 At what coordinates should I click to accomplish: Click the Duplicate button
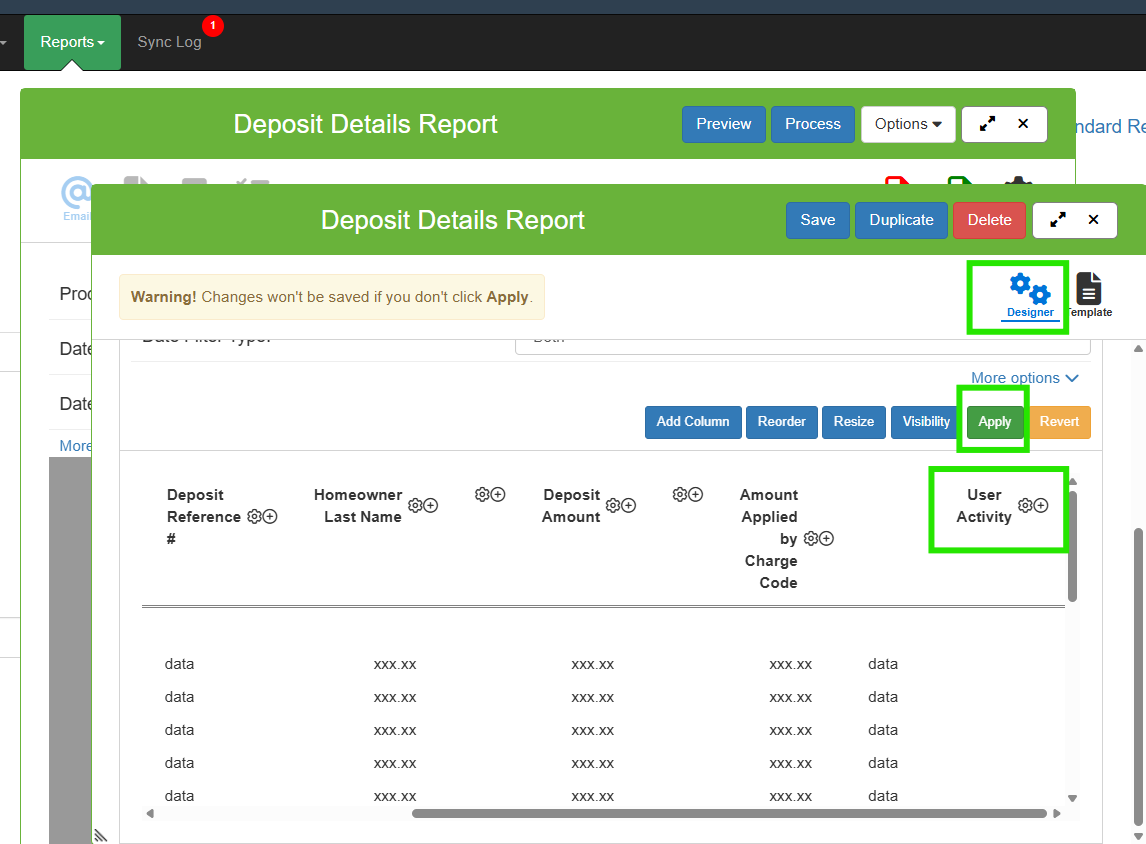coord(901,220)
